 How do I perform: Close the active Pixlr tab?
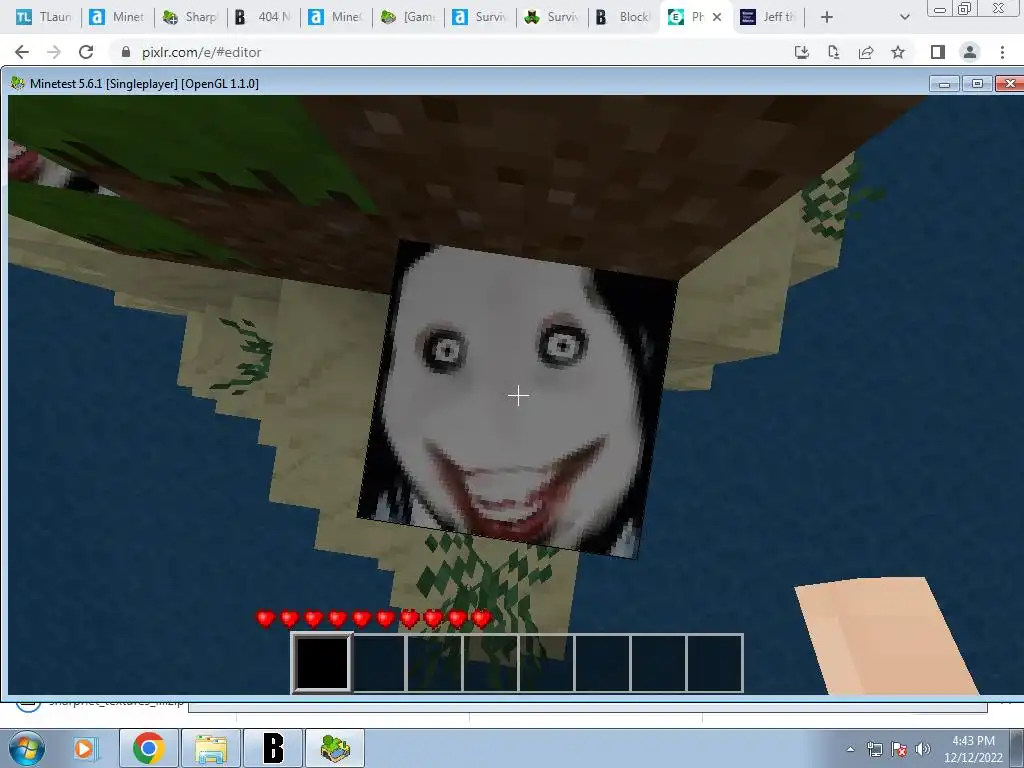717,17
